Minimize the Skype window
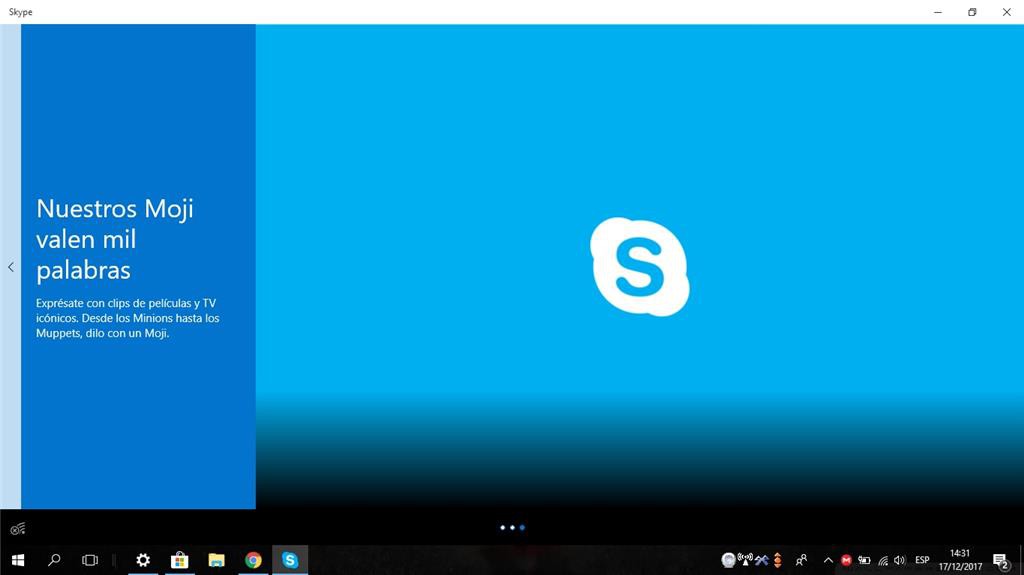 coord(938,12)
